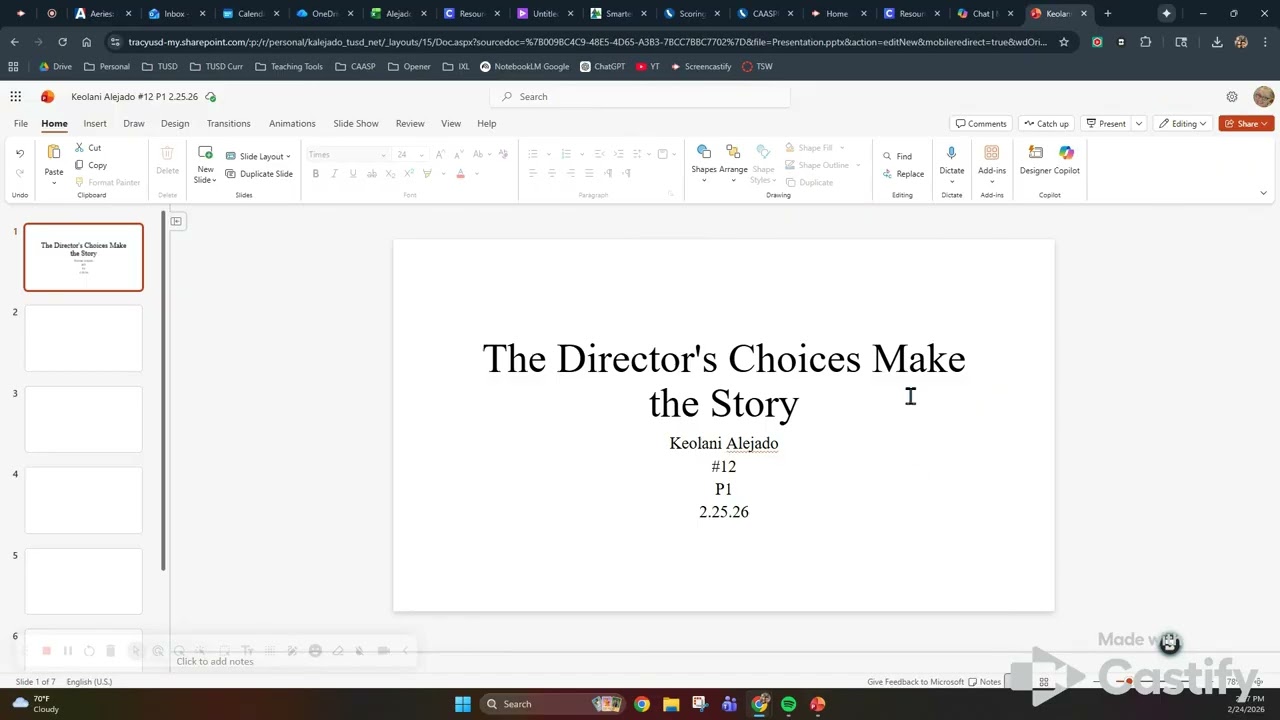Open the Slide Show tab

356,124
